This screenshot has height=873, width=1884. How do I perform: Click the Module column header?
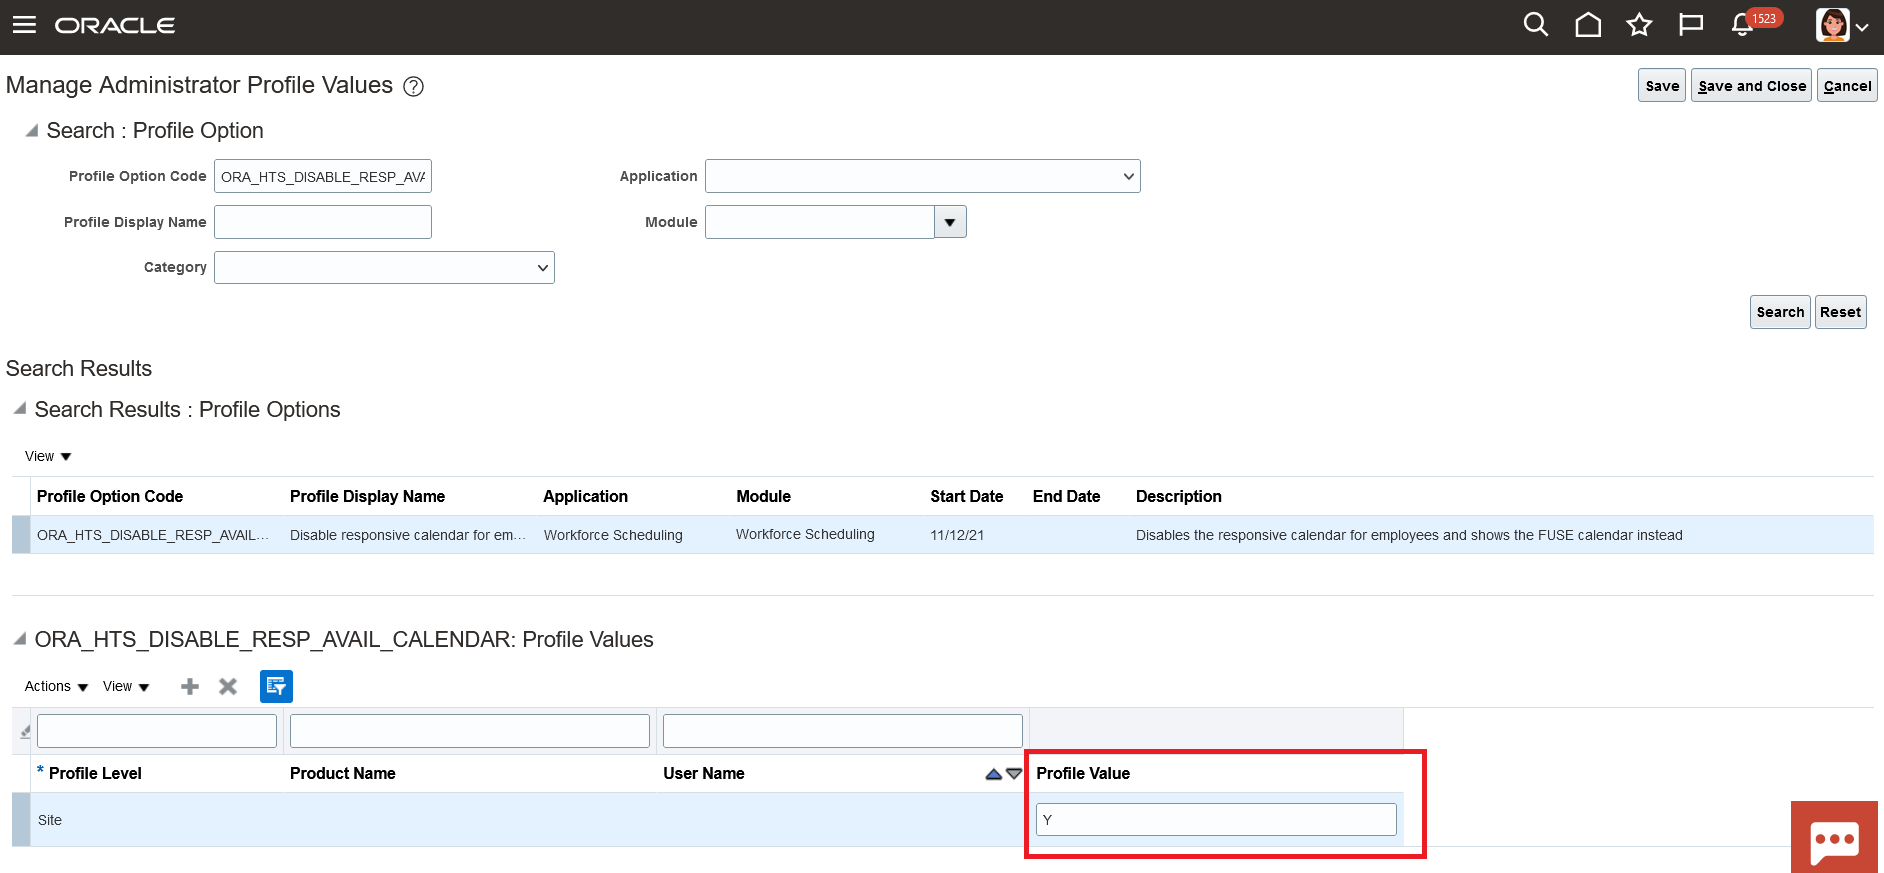(x=763, y=497)
